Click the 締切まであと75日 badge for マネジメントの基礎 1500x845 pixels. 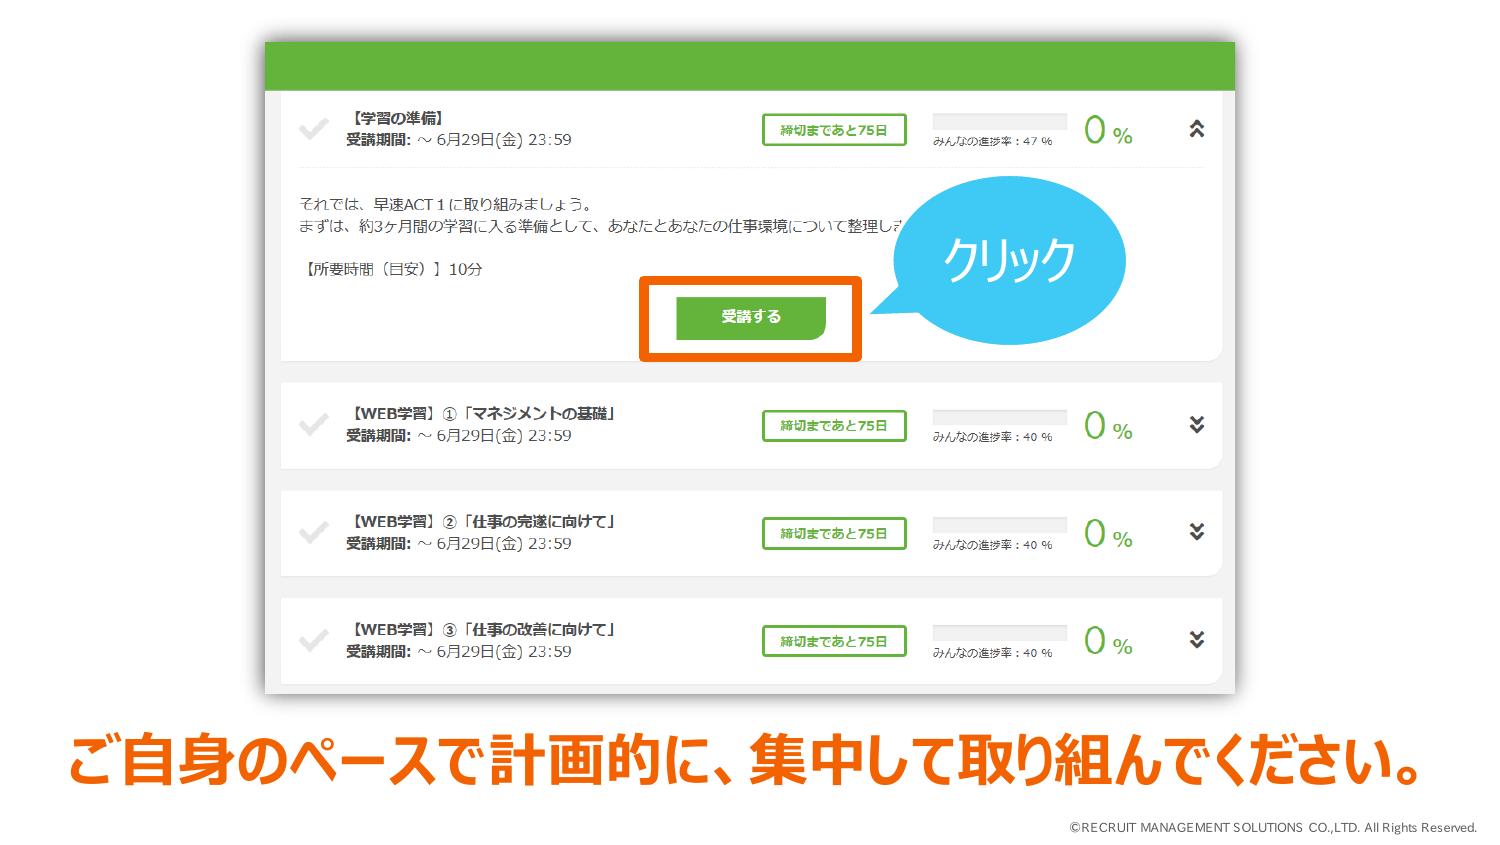coord(834,426)
